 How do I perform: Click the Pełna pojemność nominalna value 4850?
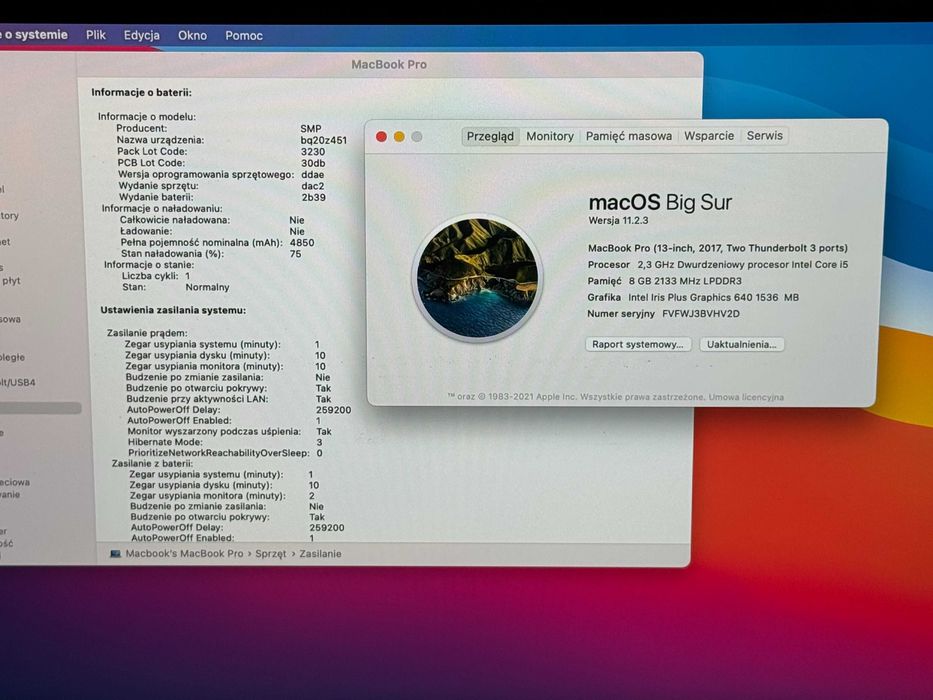302,243
